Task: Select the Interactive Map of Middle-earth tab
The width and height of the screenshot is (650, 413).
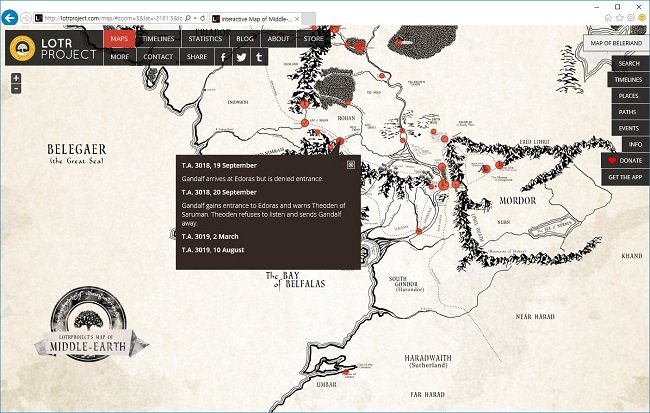Action: pos(256,19)
